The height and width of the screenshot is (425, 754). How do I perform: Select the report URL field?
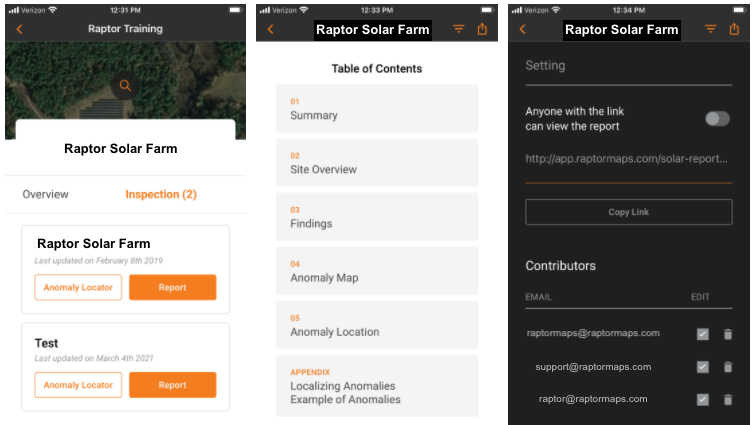627,159
